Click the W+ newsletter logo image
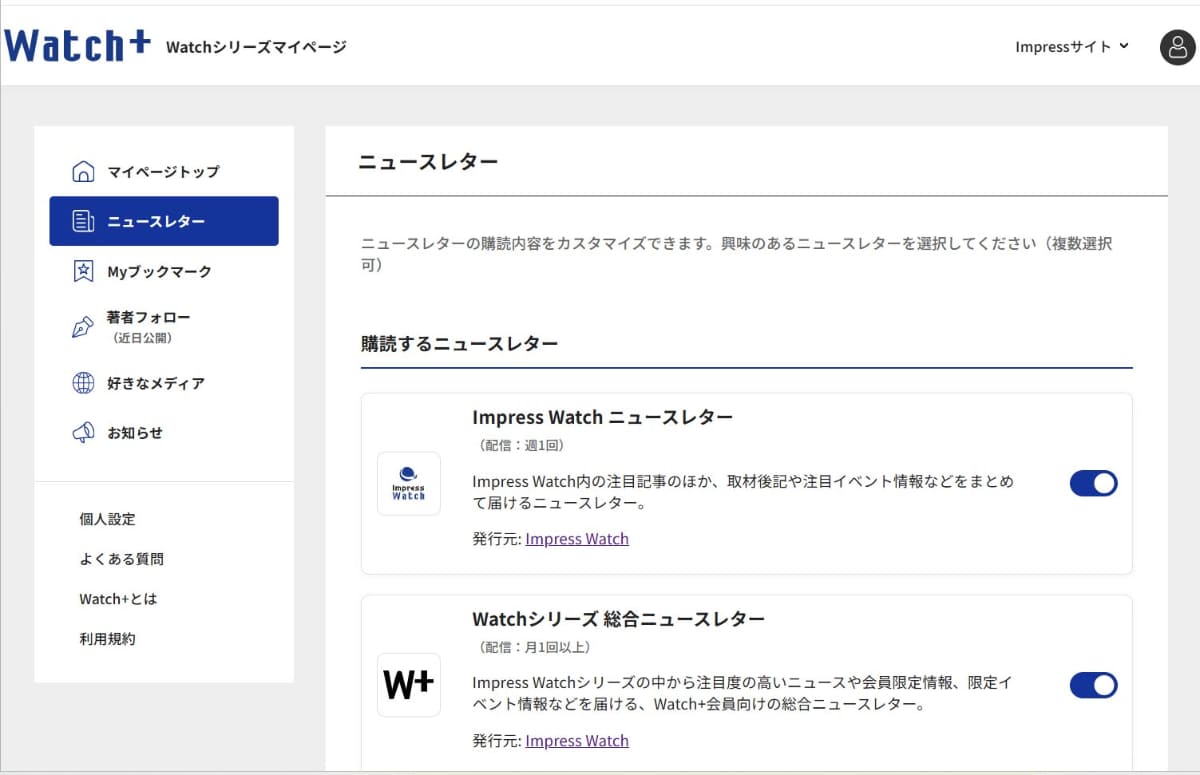Image resolution: width=1200 pixels, height=775 pixels. point(408,685)
